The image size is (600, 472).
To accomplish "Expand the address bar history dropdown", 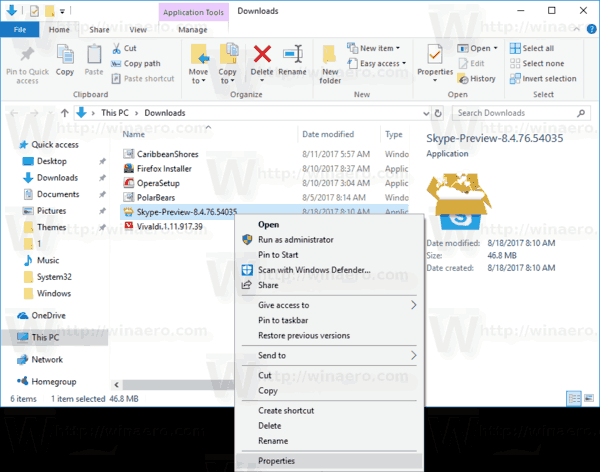I will click(426, 113).
